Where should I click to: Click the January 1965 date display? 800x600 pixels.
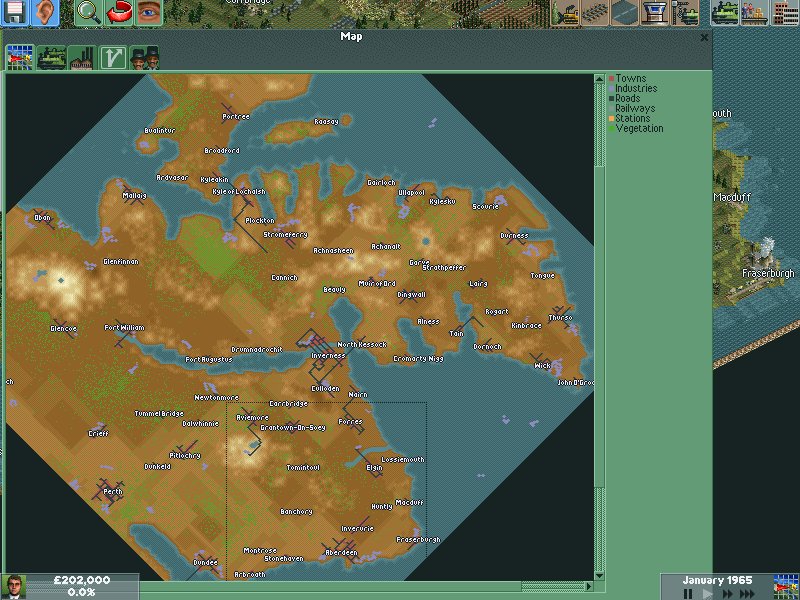[717, 580]
